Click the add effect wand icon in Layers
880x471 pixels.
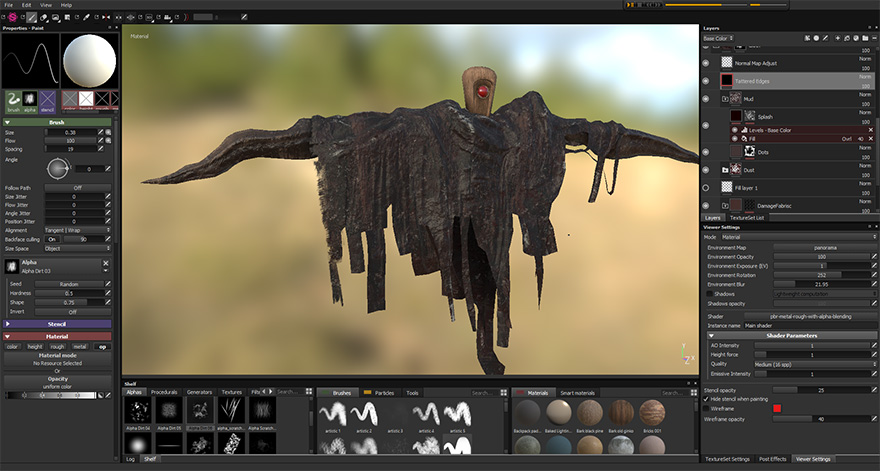tap(807, 38)
